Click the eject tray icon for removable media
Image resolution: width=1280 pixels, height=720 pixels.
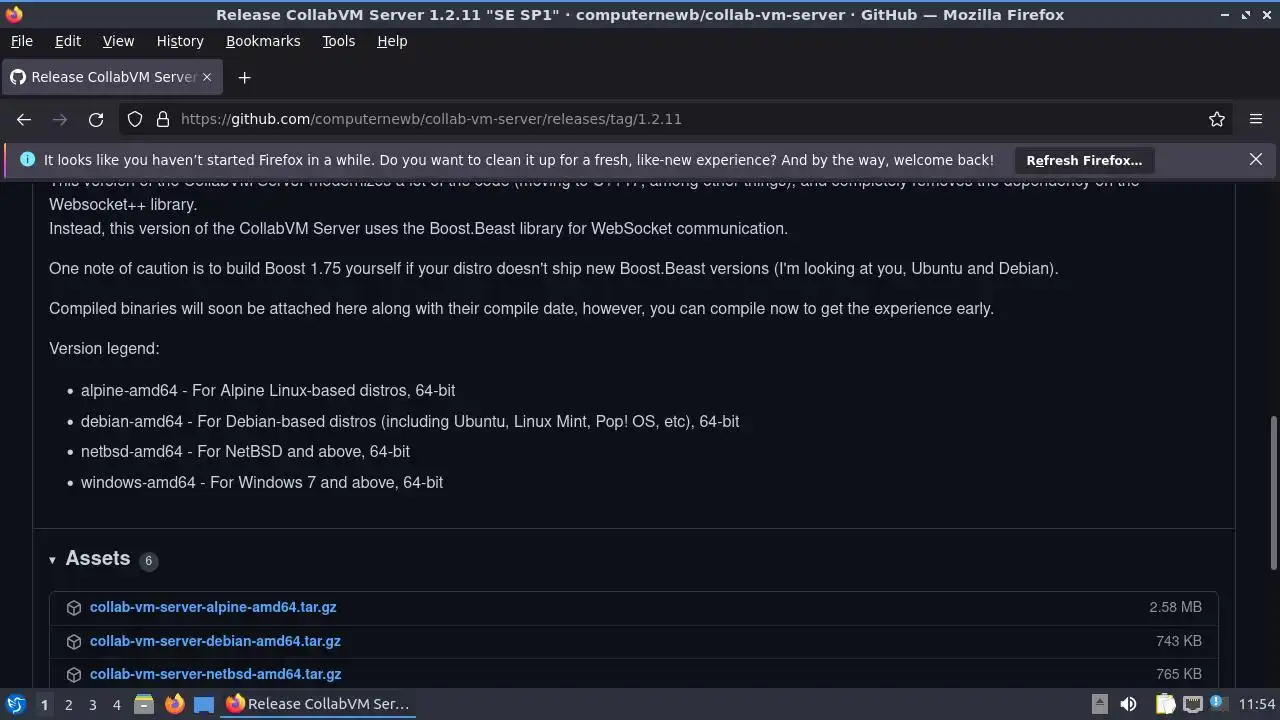click(1099, 704)
